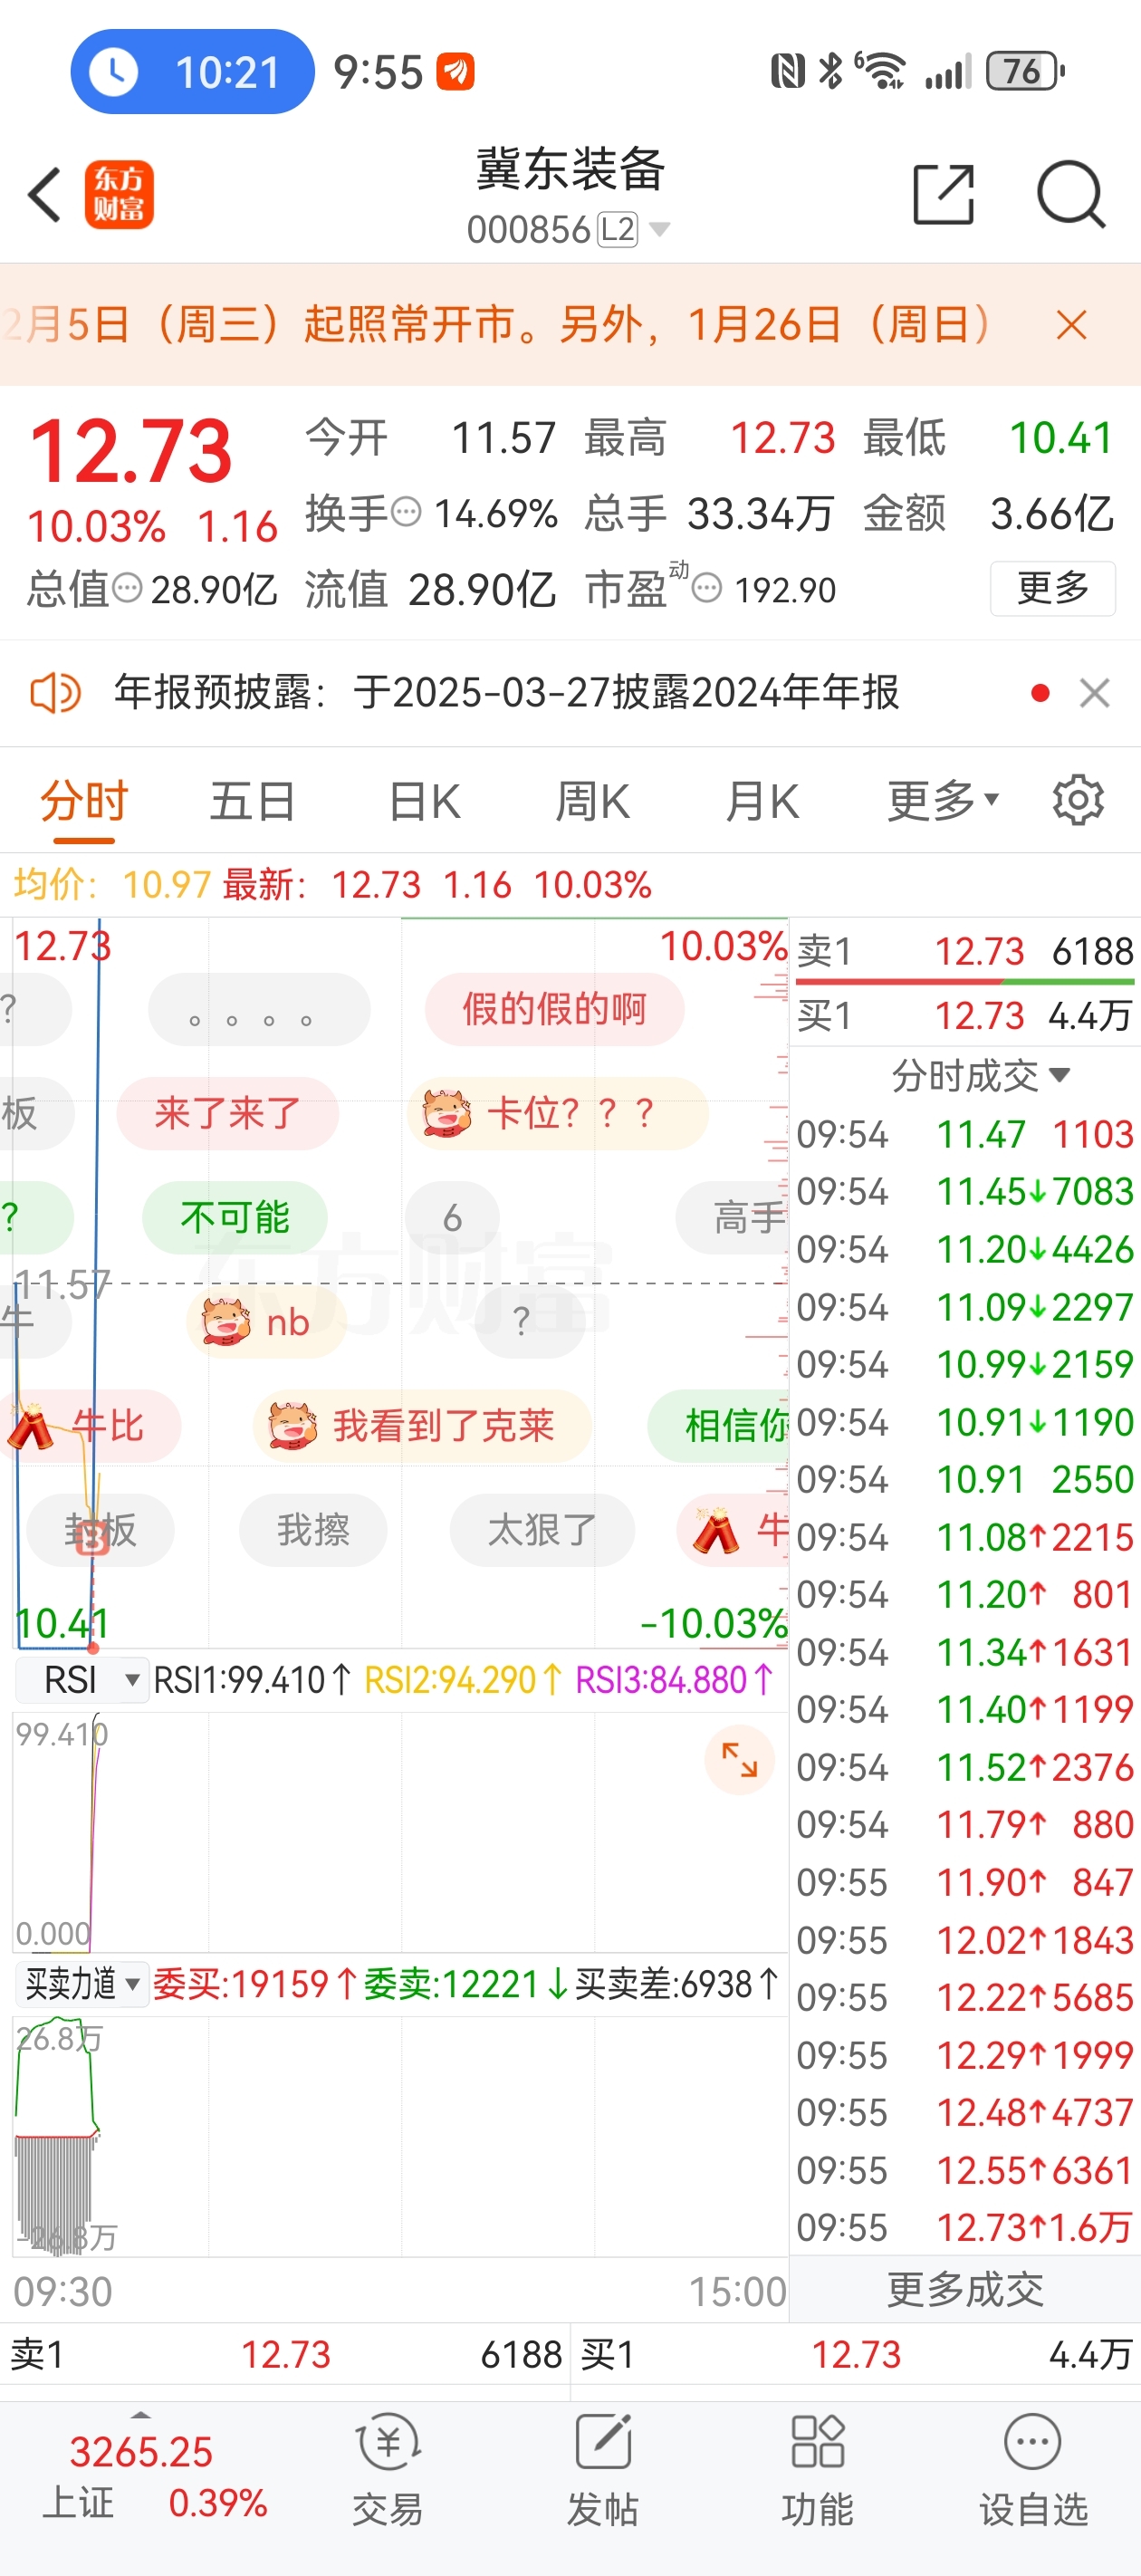Tap the 卡位？？？ comment bubble

[x=558, y=1113]
